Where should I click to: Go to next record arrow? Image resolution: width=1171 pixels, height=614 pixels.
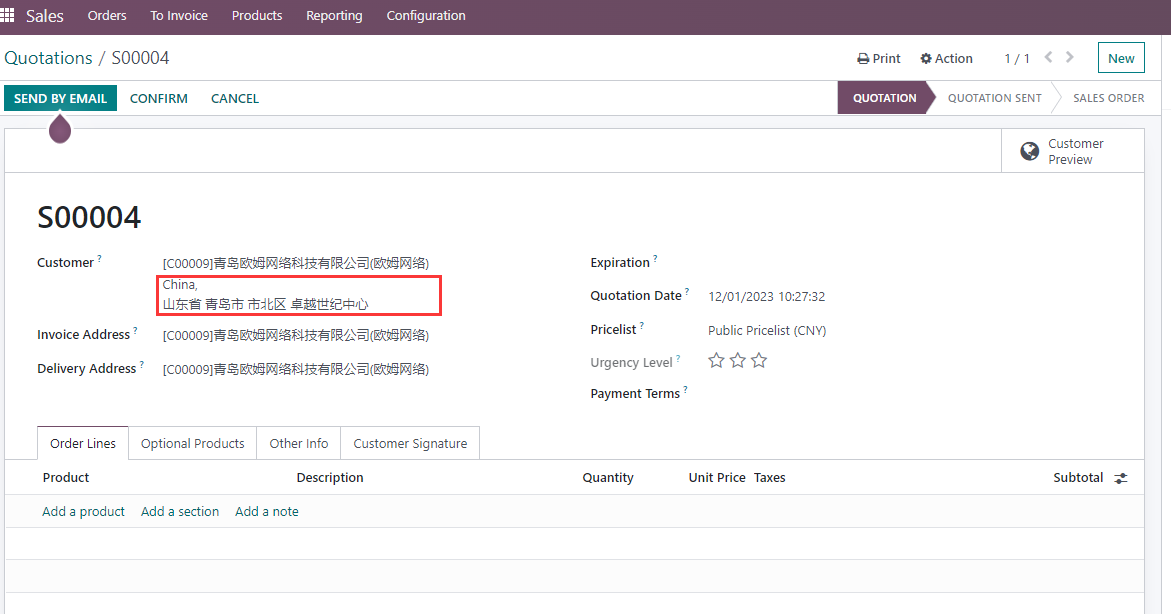tap(1069, 57)
